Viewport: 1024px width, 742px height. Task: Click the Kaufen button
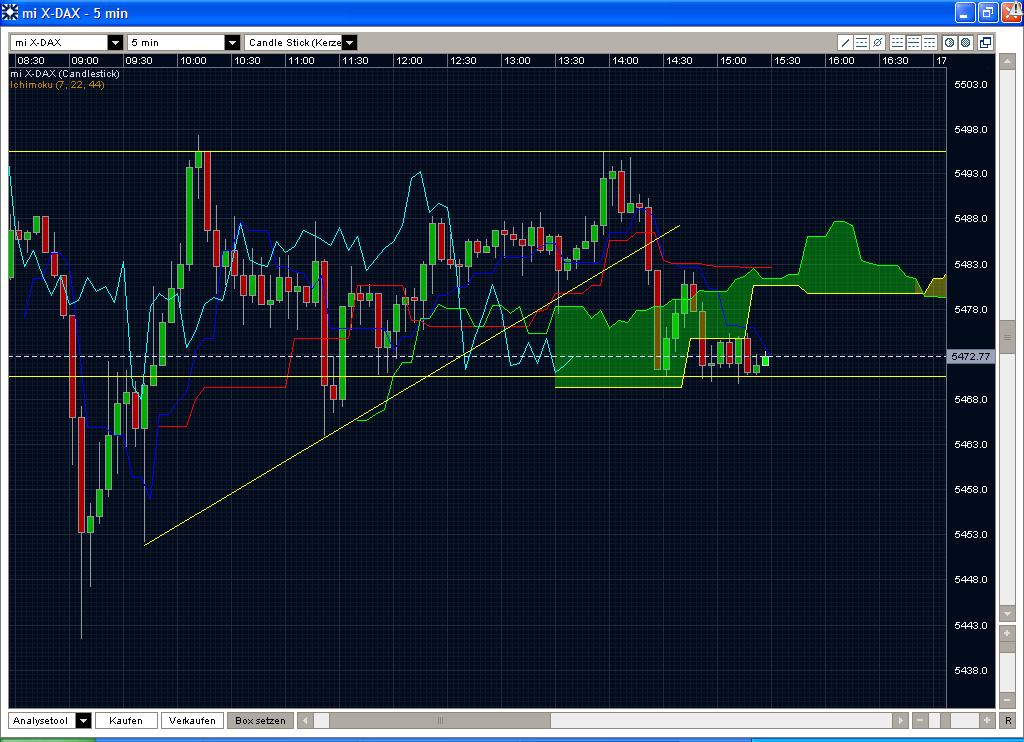tap(126, 720)
